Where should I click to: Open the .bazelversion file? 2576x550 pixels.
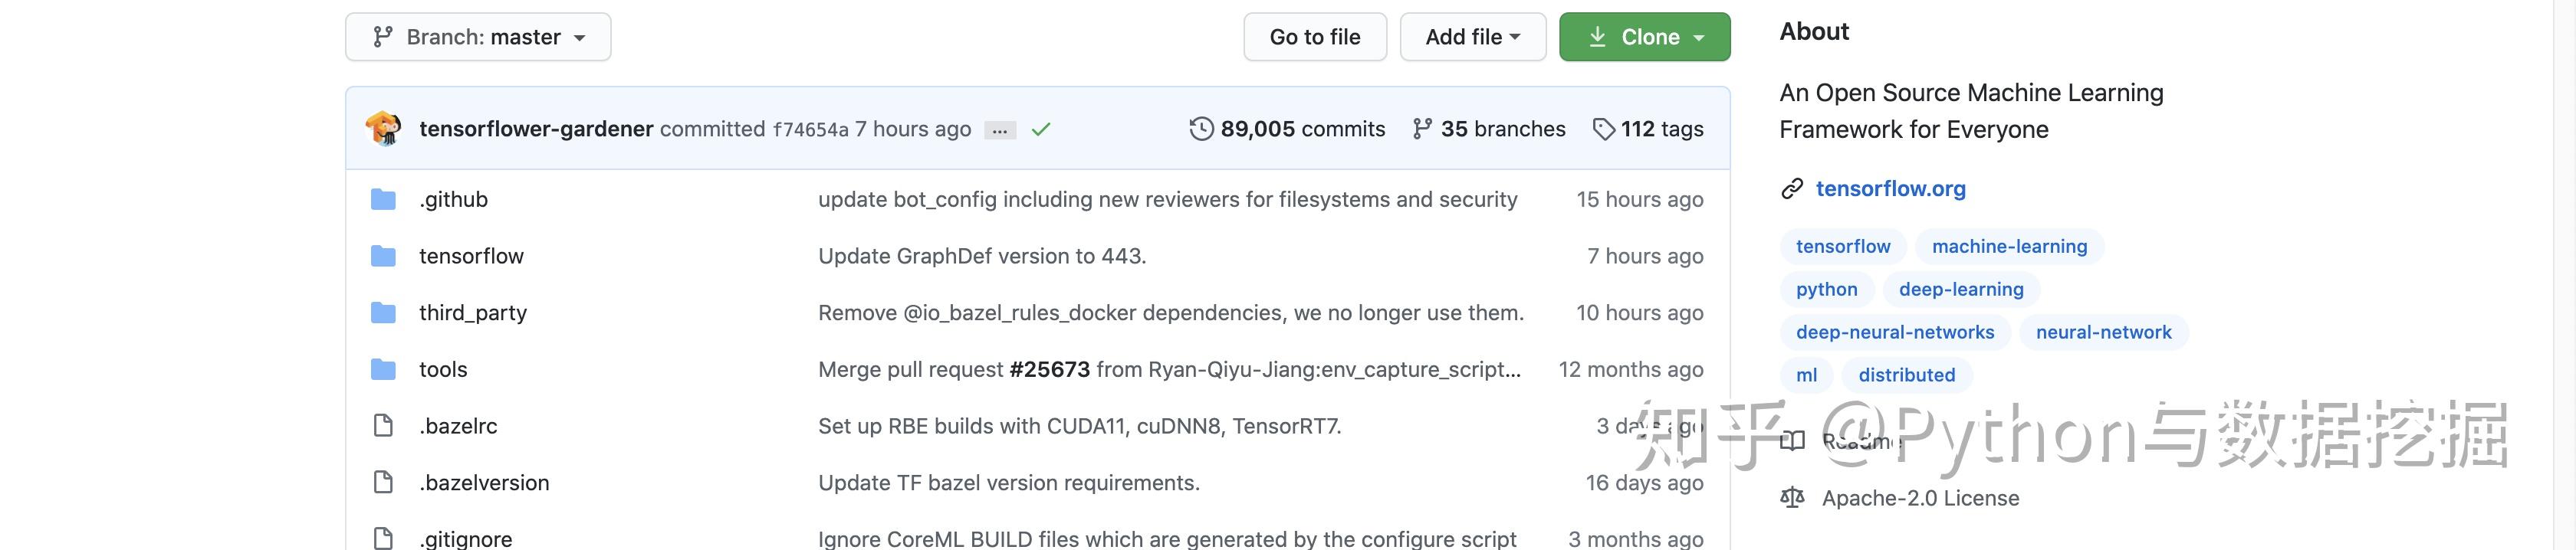tap(484, 483)
